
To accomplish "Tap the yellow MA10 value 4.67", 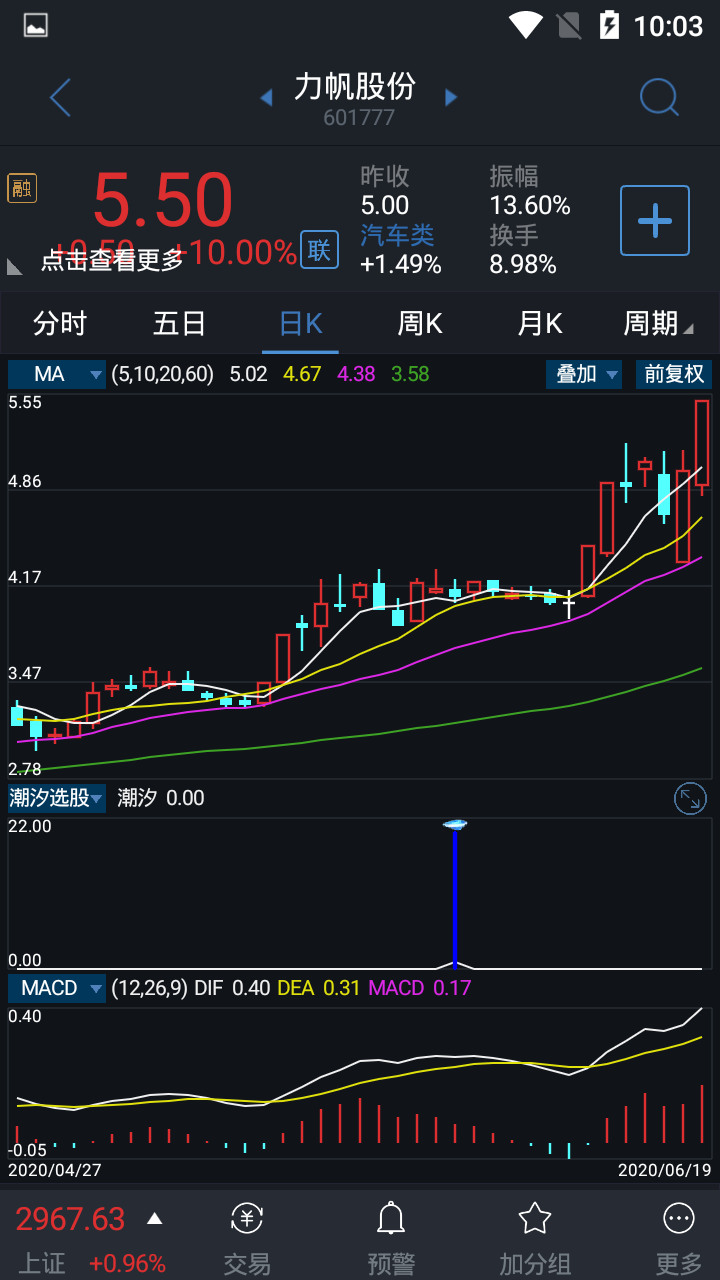I will click(x=302, y=374).
